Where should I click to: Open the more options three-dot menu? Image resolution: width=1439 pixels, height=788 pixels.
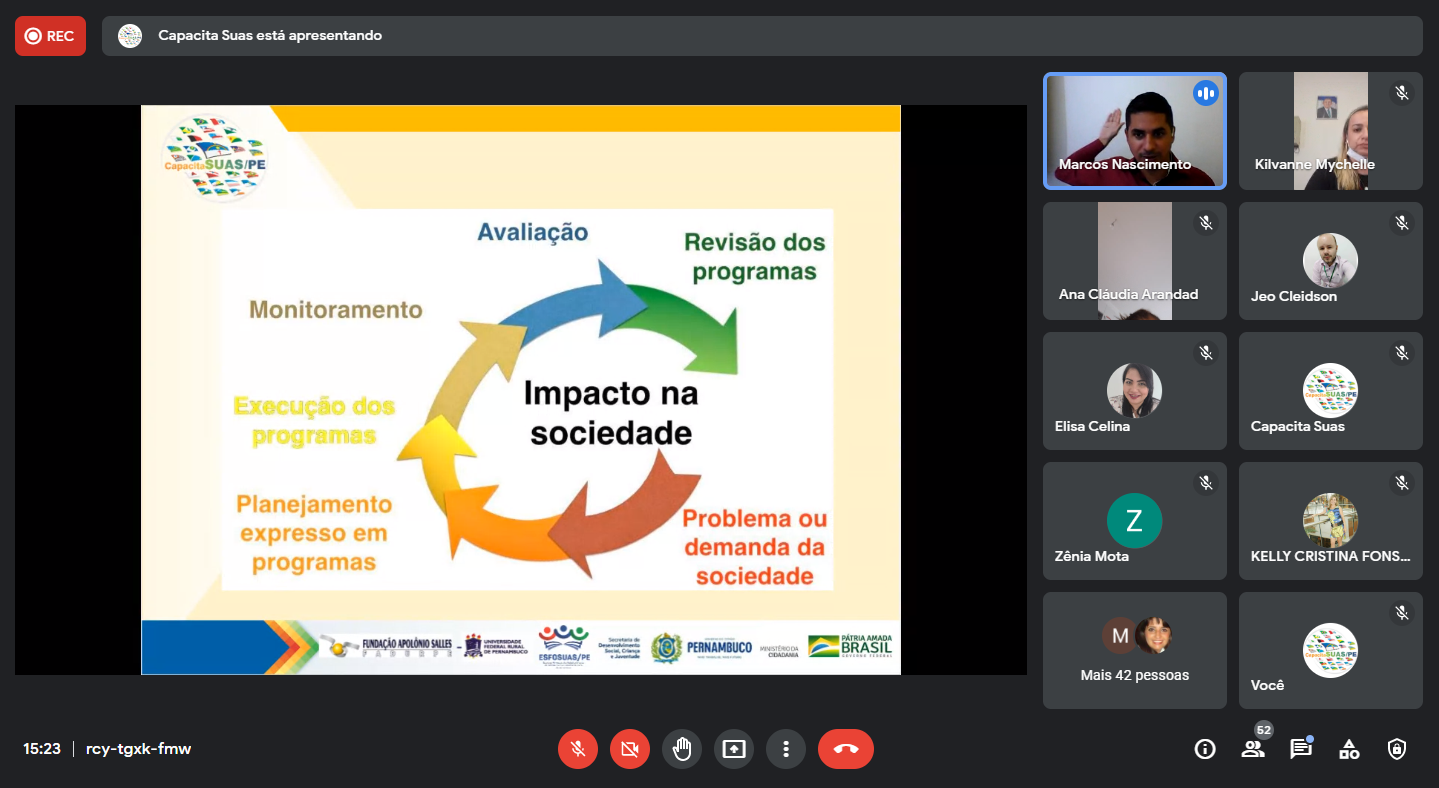pyautogui.click(x=786, y=748)
